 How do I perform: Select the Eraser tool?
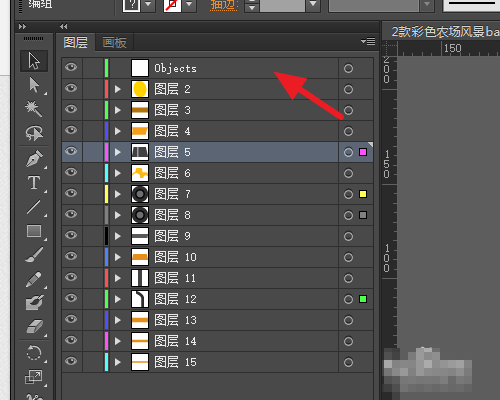[34, 327]
